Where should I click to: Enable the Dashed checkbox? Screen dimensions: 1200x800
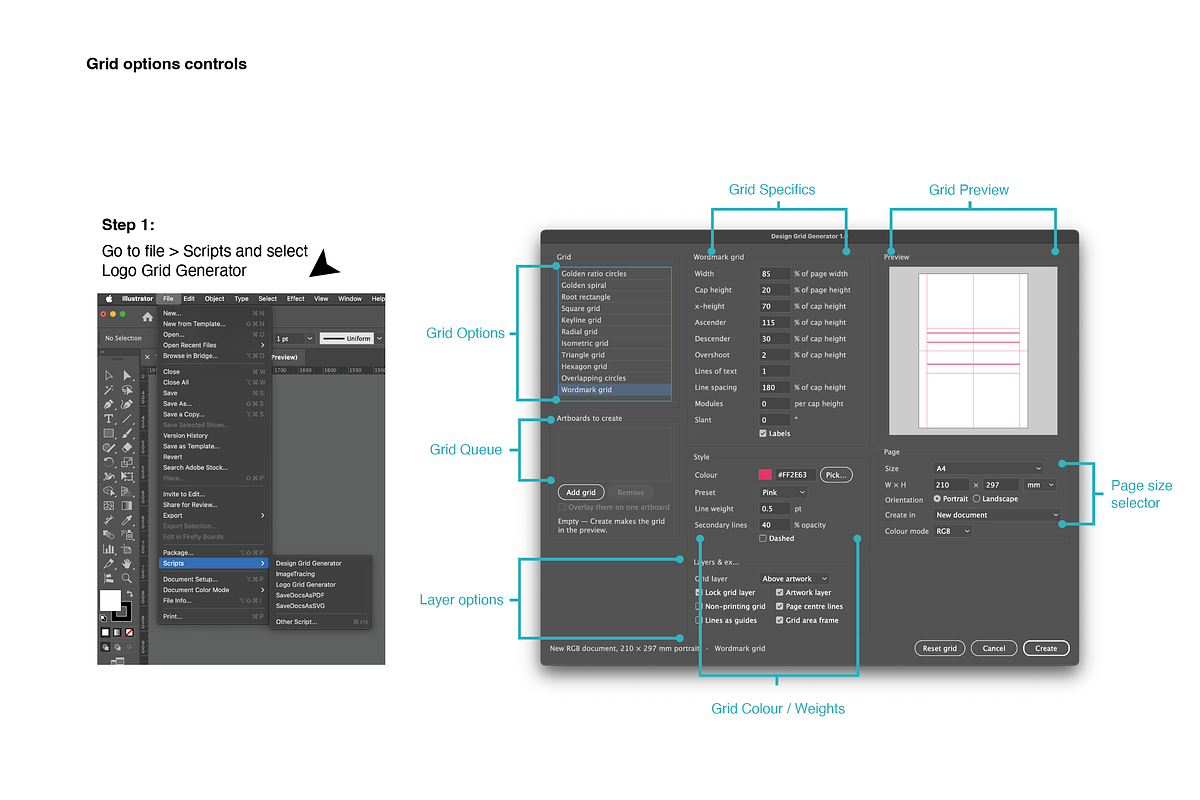click(763, 538)
